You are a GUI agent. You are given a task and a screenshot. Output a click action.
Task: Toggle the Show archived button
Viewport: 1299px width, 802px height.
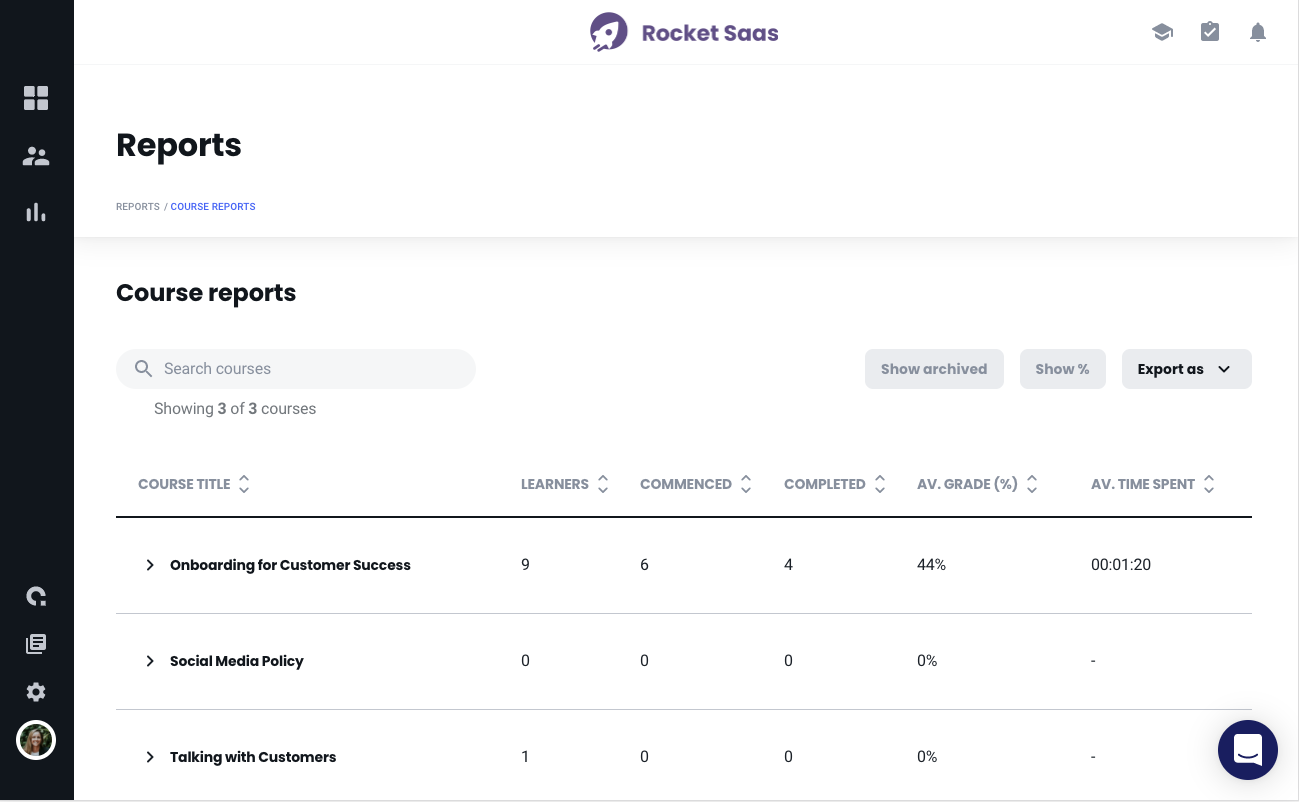tap(934, 369)
